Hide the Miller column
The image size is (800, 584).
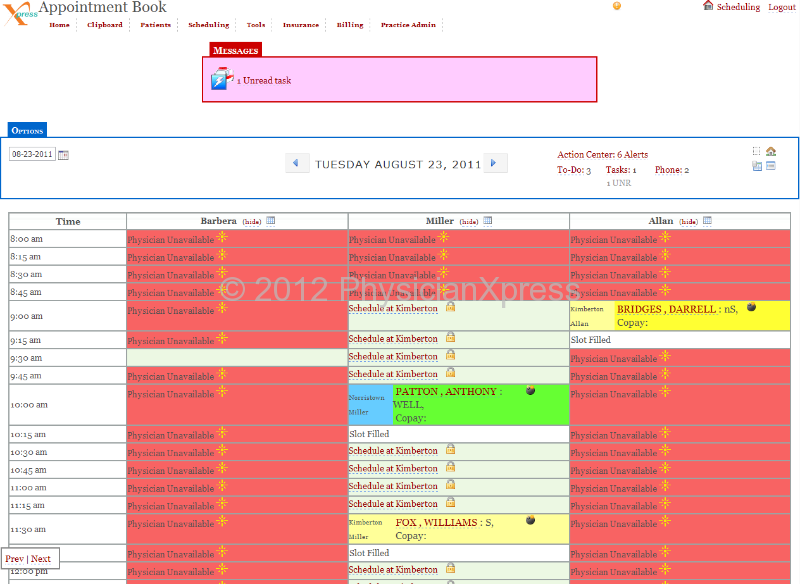coord(468,221)
